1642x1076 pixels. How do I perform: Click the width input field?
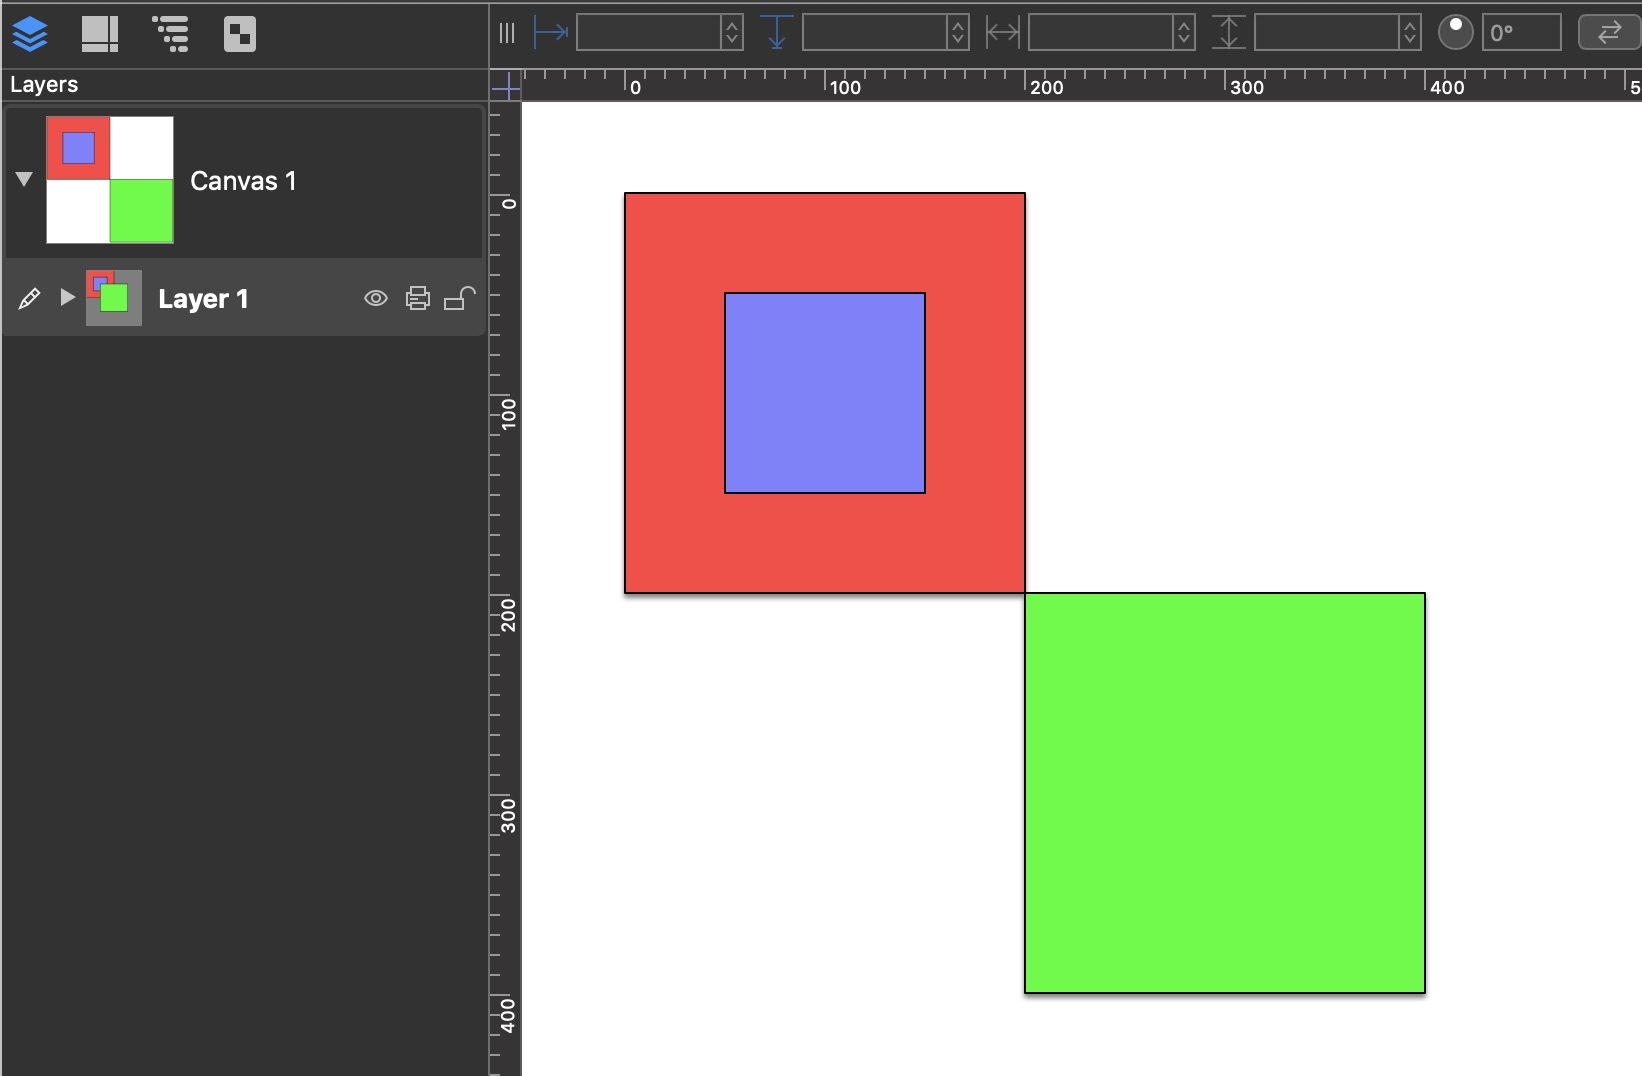click(x=1101, y=33)
